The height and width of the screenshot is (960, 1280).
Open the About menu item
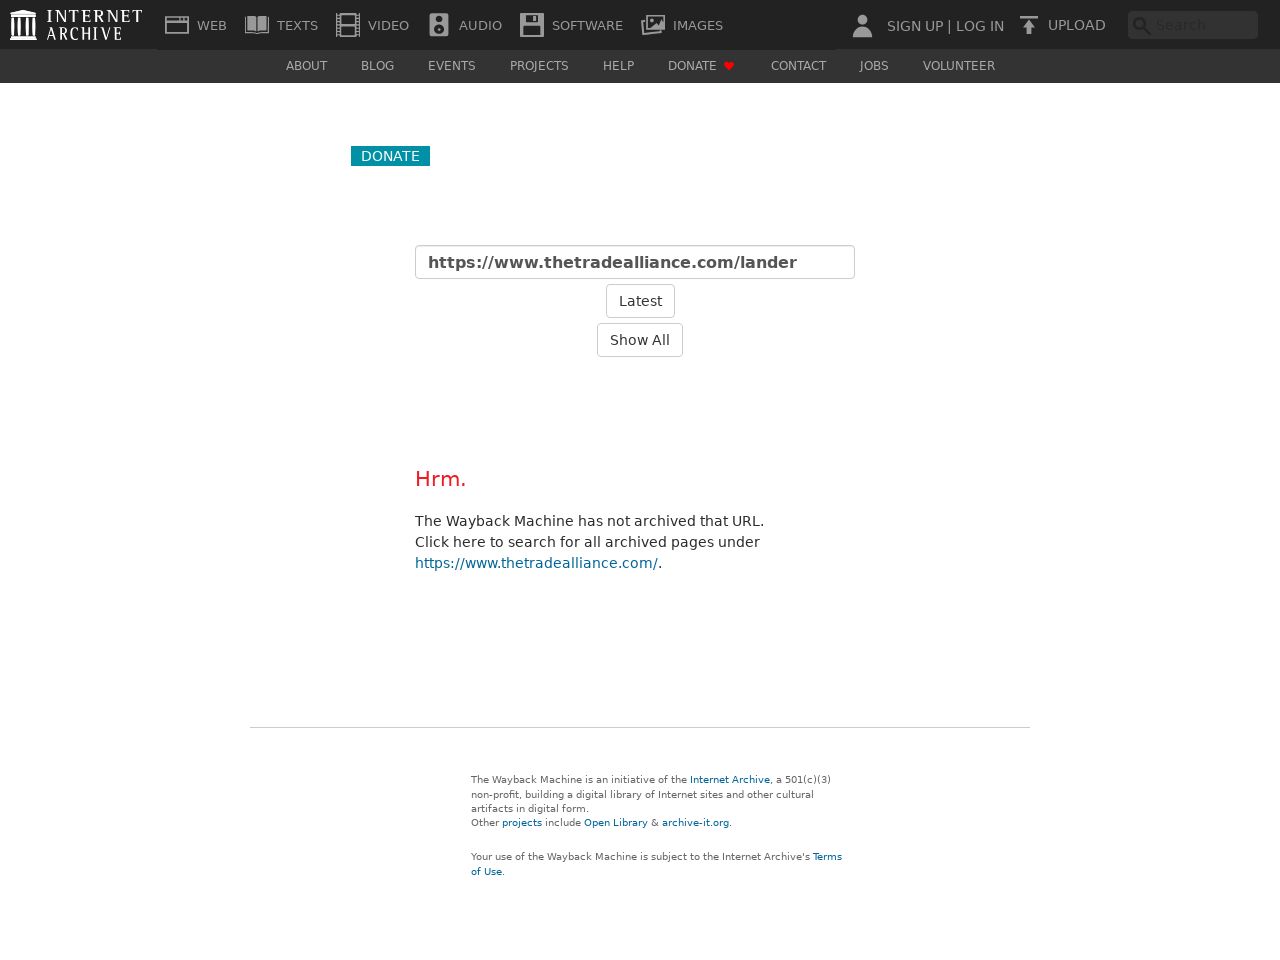(306, 66)
